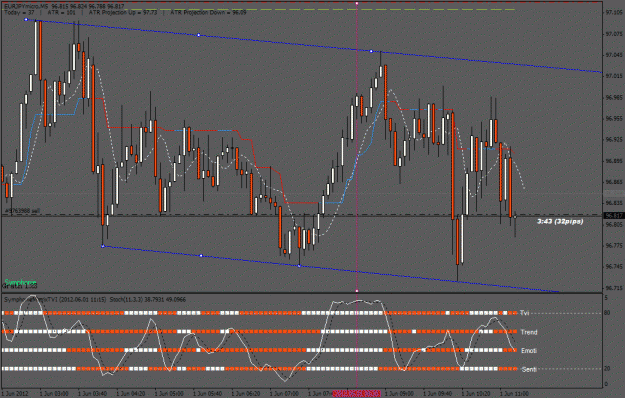Click the 97.015 price axis label
The image size is (625, 398).
click(x=614, y=76)
